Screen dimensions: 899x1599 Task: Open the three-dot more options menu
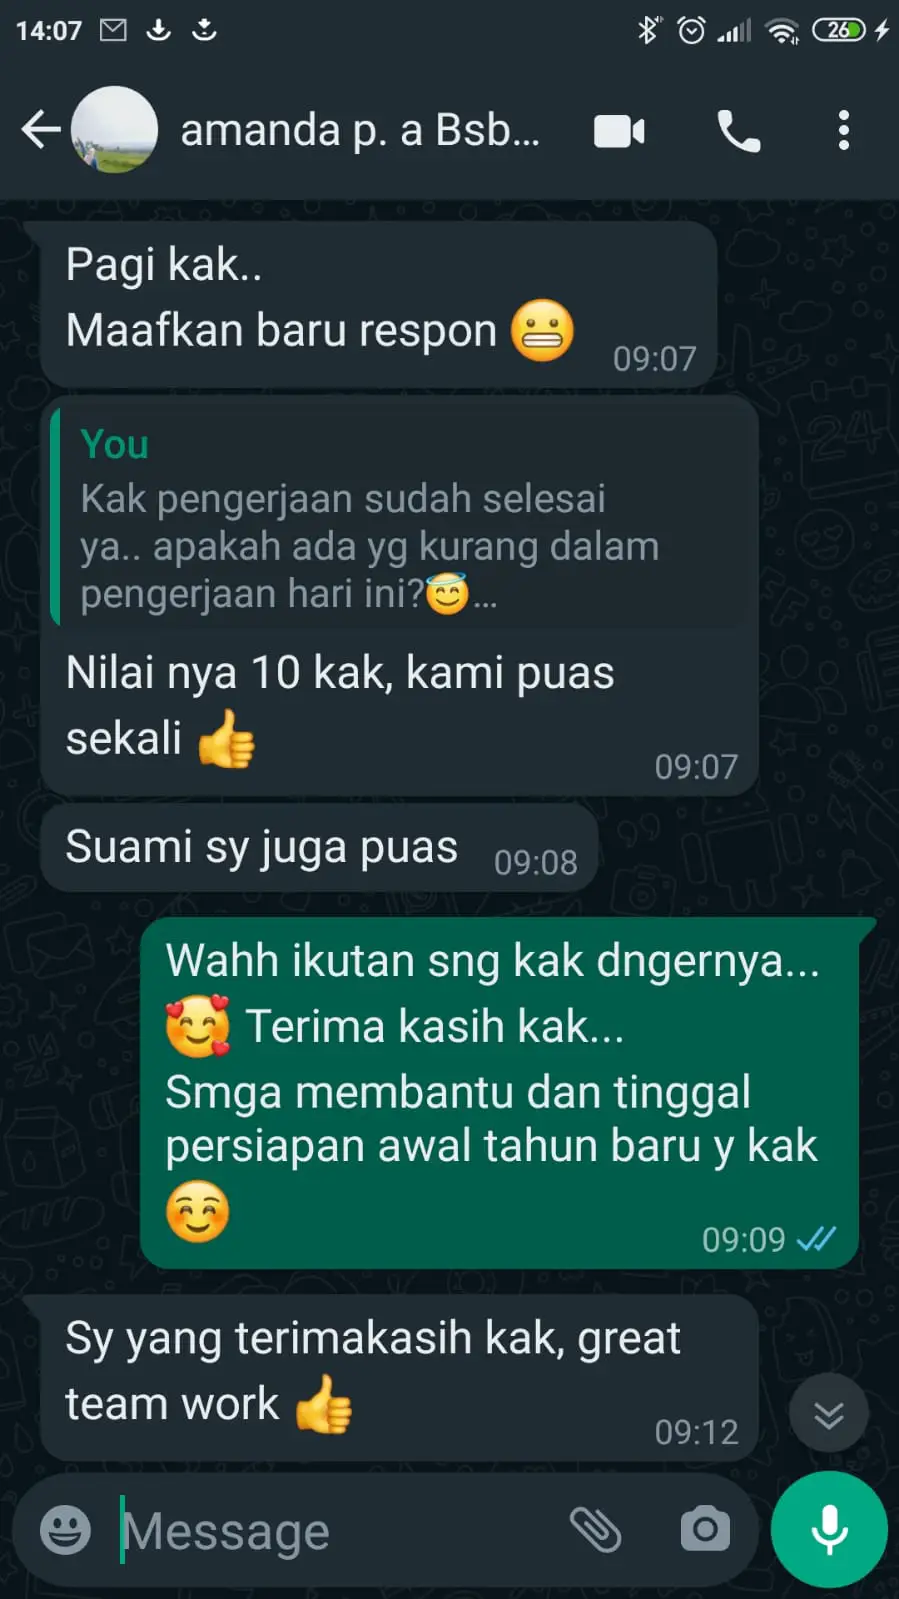(844, 131)
